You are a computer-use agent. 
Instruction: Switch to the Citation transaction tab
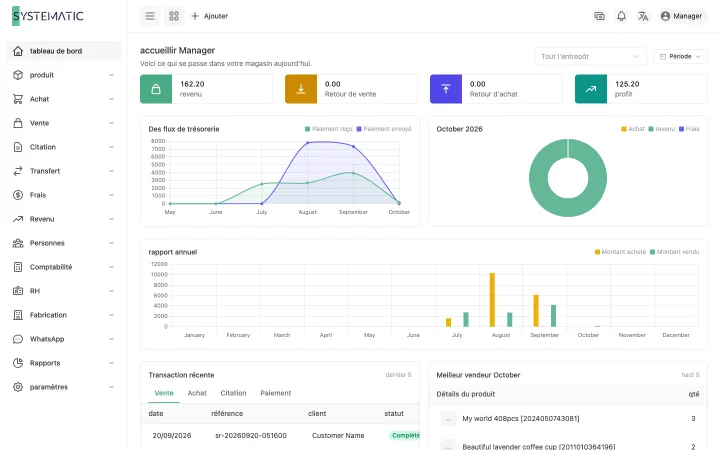(x=233, y=393)
